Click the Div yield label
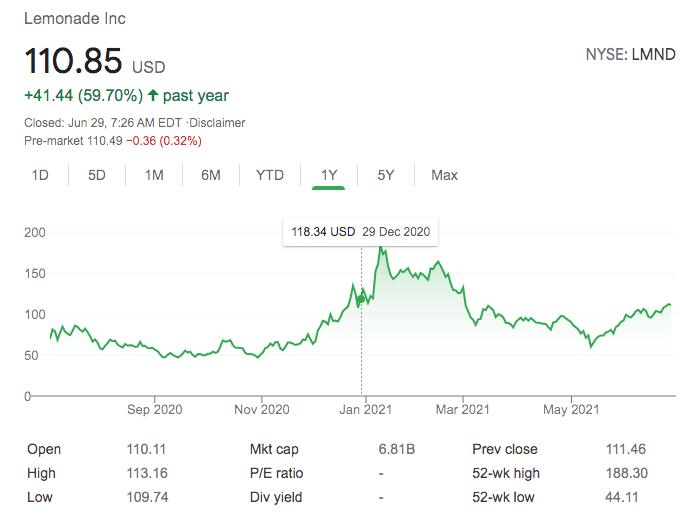The width and height of the screenshot is (695, 526). click(x=276, y=497)
